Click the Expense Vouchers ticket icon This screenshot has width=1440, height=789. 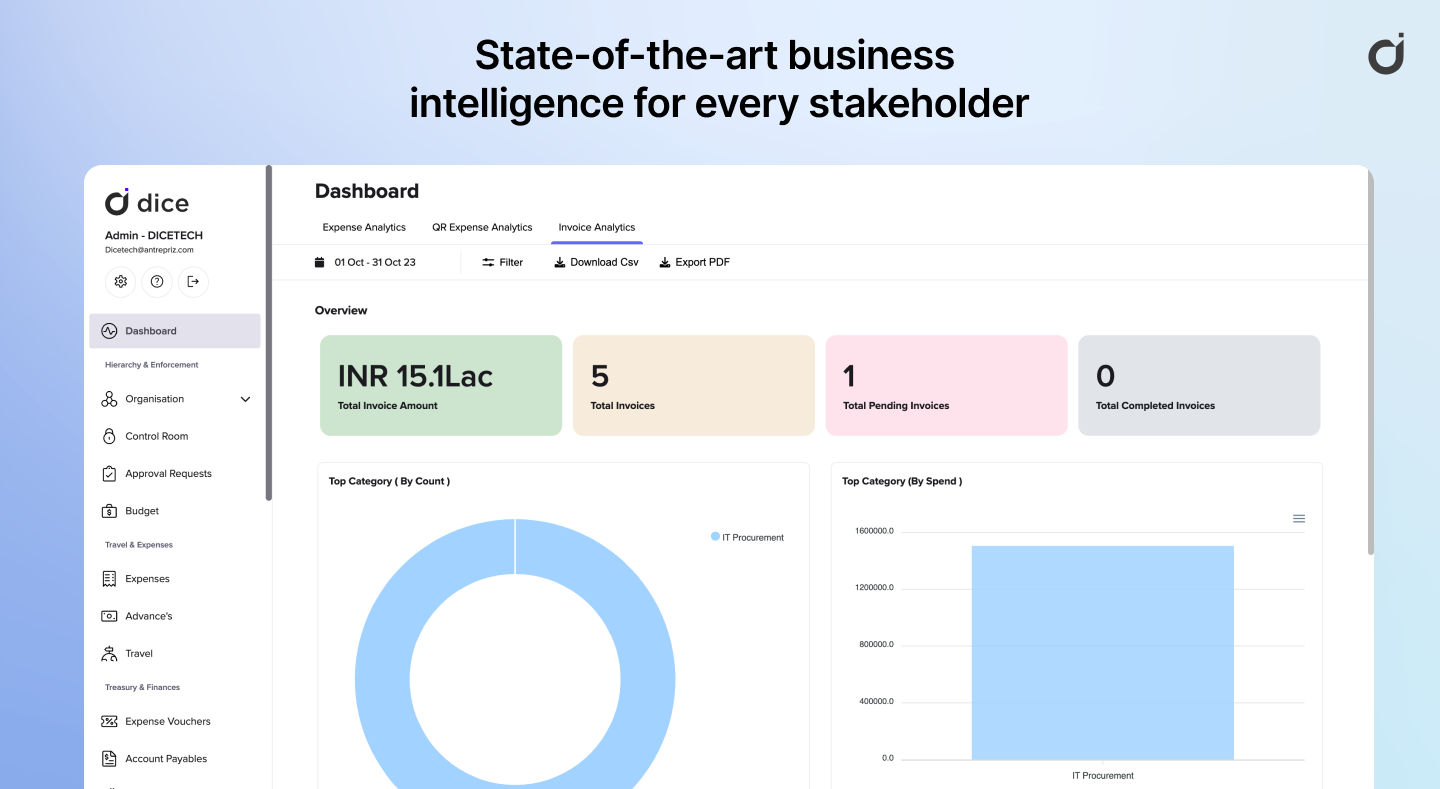[109, 721]
